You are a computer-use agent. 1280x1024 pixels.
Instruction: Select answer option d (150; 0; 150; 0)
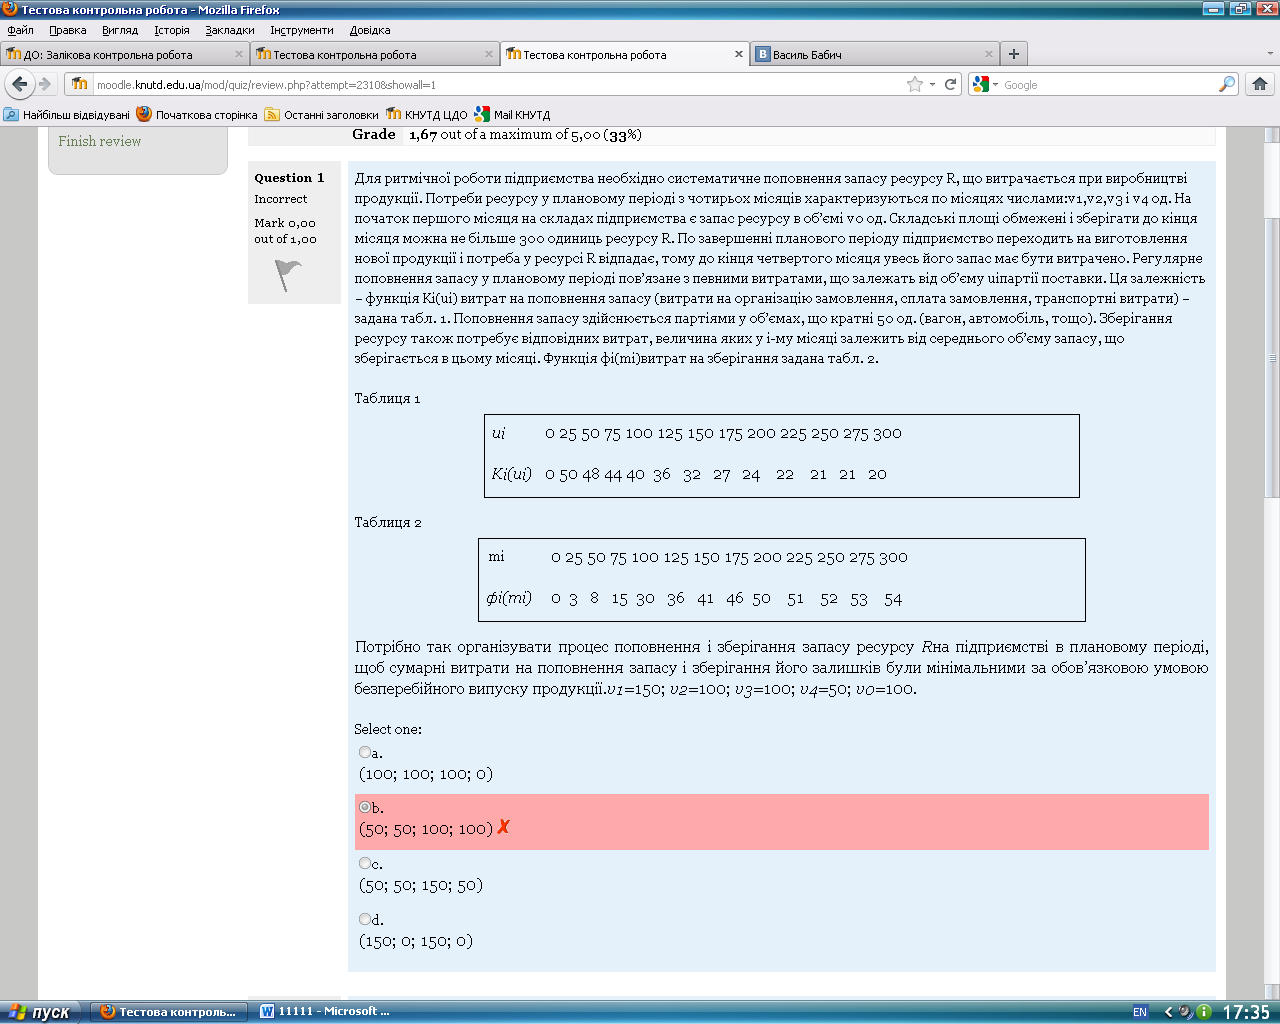coord(365,919)
